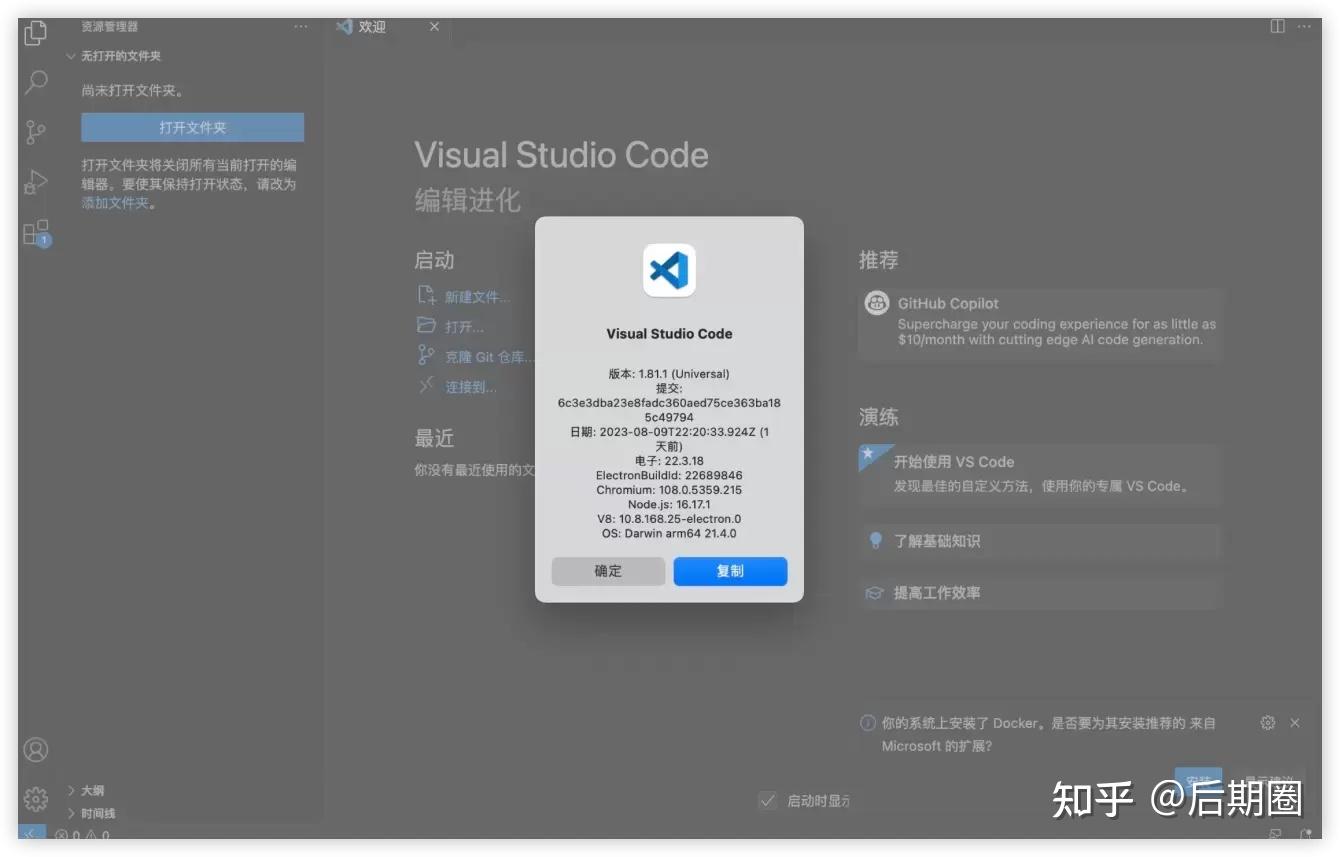The image size is (1340, 857).
Task: Click the 打开文件夹 button
Action: coord(191,127)
